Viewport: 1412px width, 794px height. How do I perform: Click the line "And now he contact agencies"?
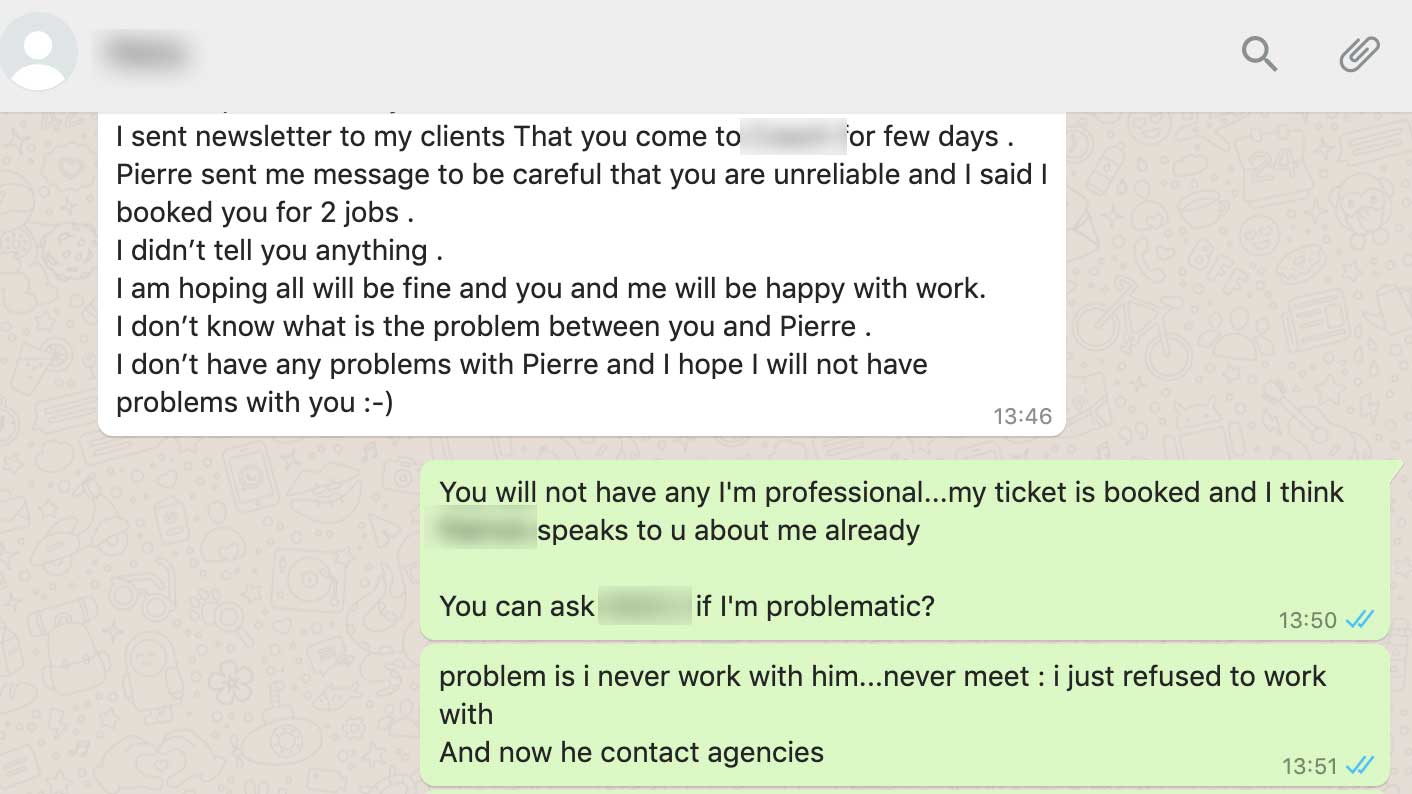[631, 752]
